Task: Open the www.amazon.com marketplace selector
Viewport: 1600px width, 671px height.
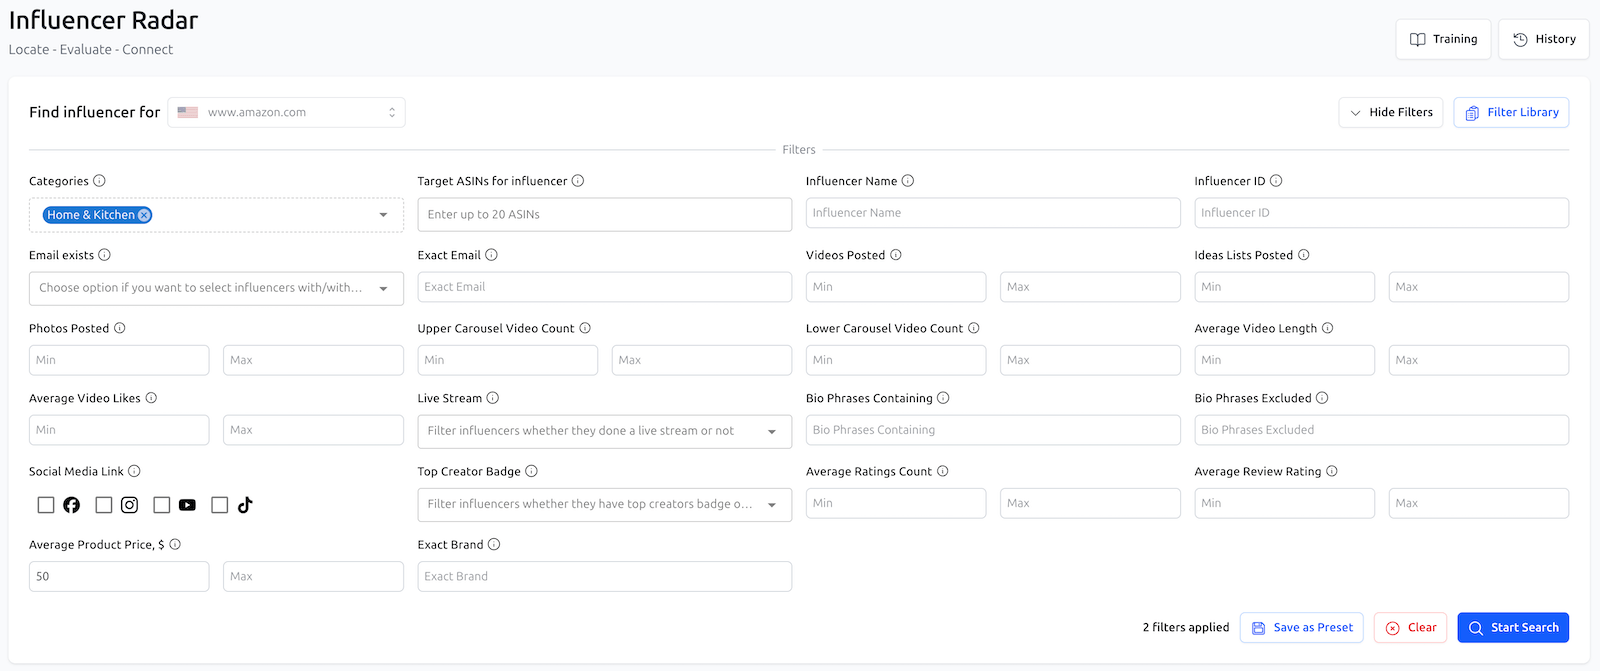Action: tap(287, 113)
